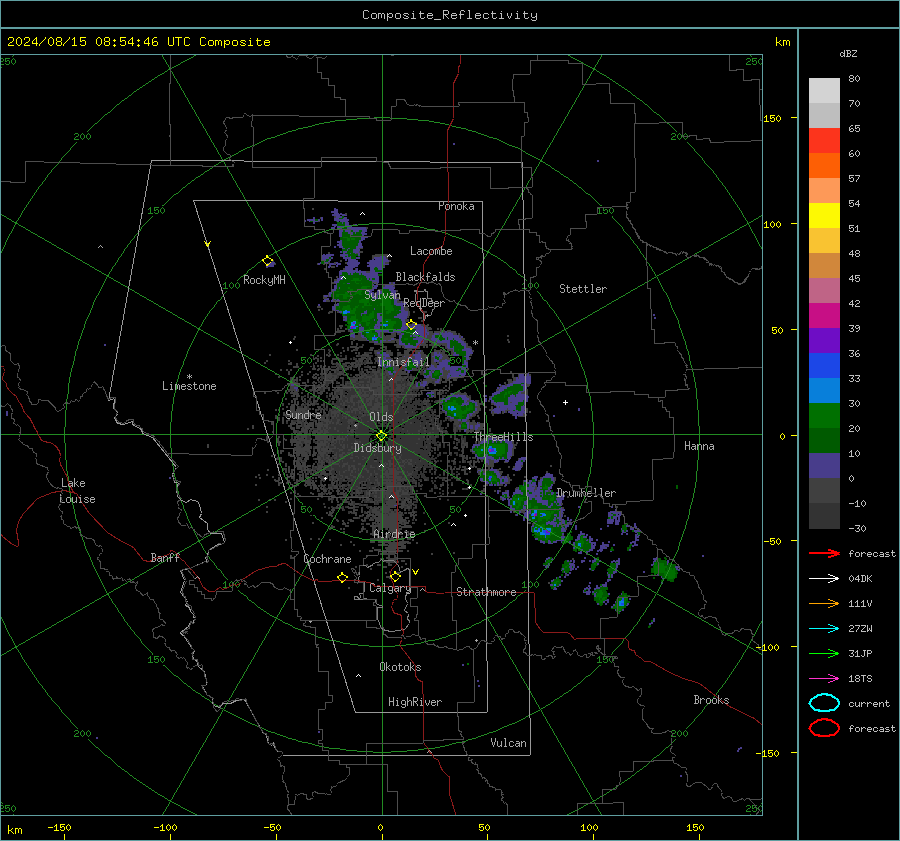Click the 04DK legend label text
The image size is (900, 841).
(x=860, y=579)
